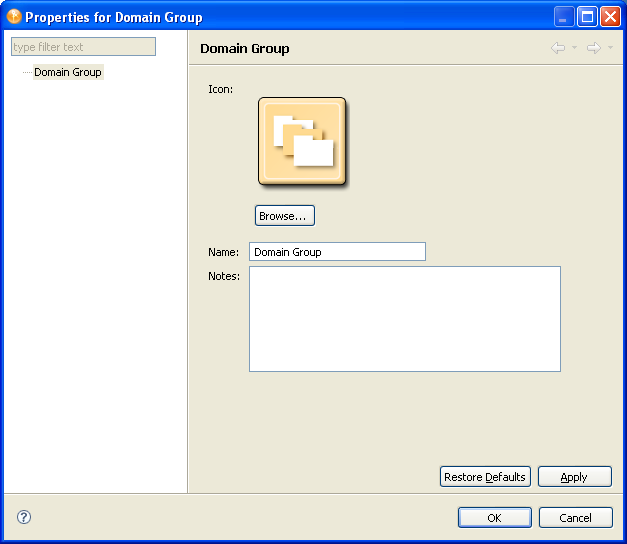Click Restore Defaults button

click(485, 476)
